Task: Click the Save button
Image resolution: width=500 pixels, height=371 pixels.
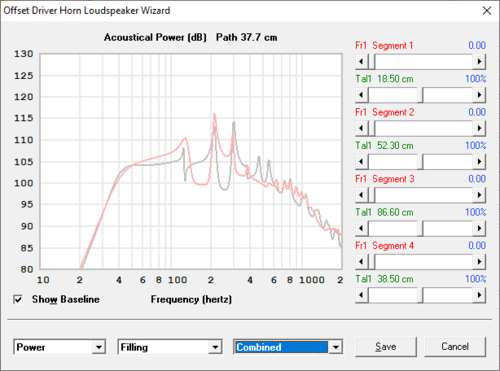Action: (386, 347)
